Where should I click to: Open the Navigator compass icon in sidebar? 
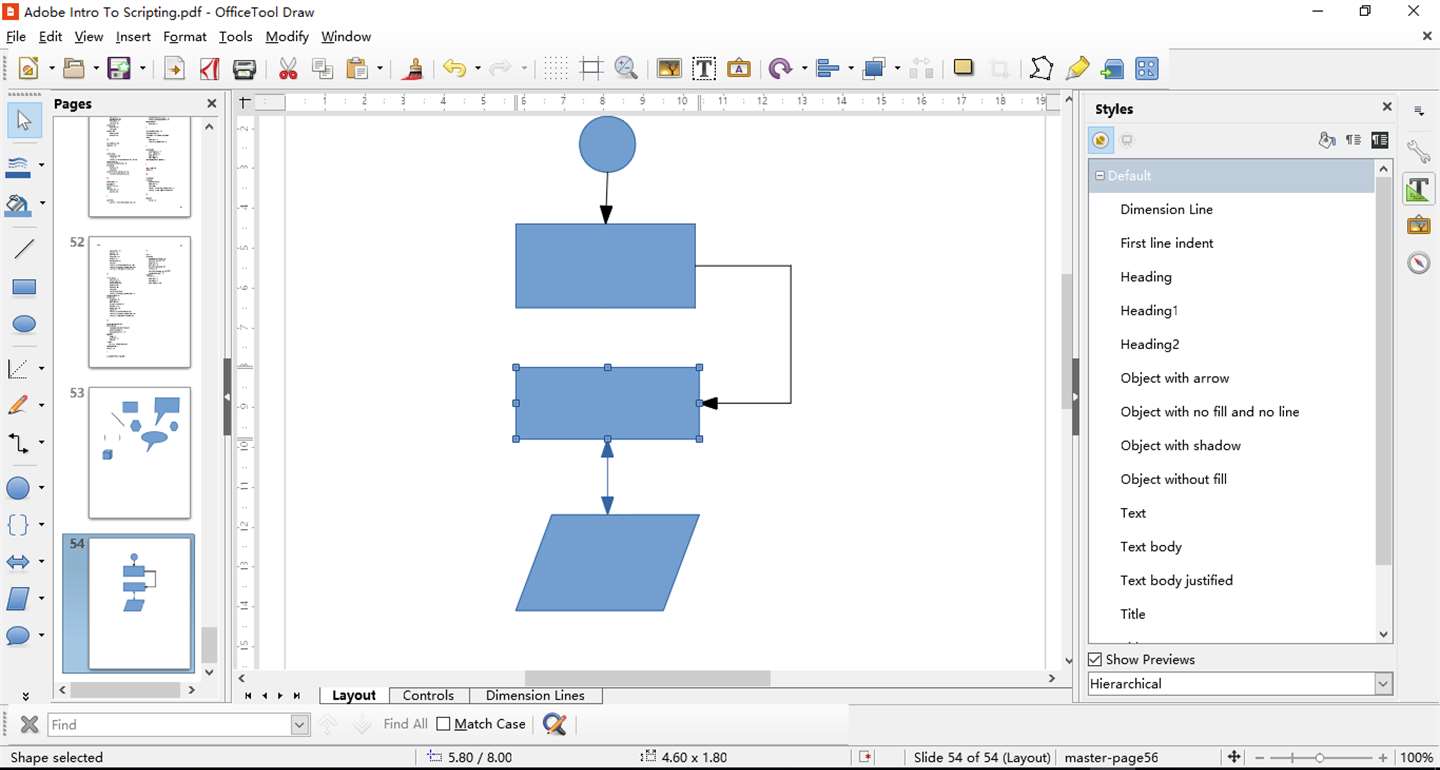coord(1419,263)
